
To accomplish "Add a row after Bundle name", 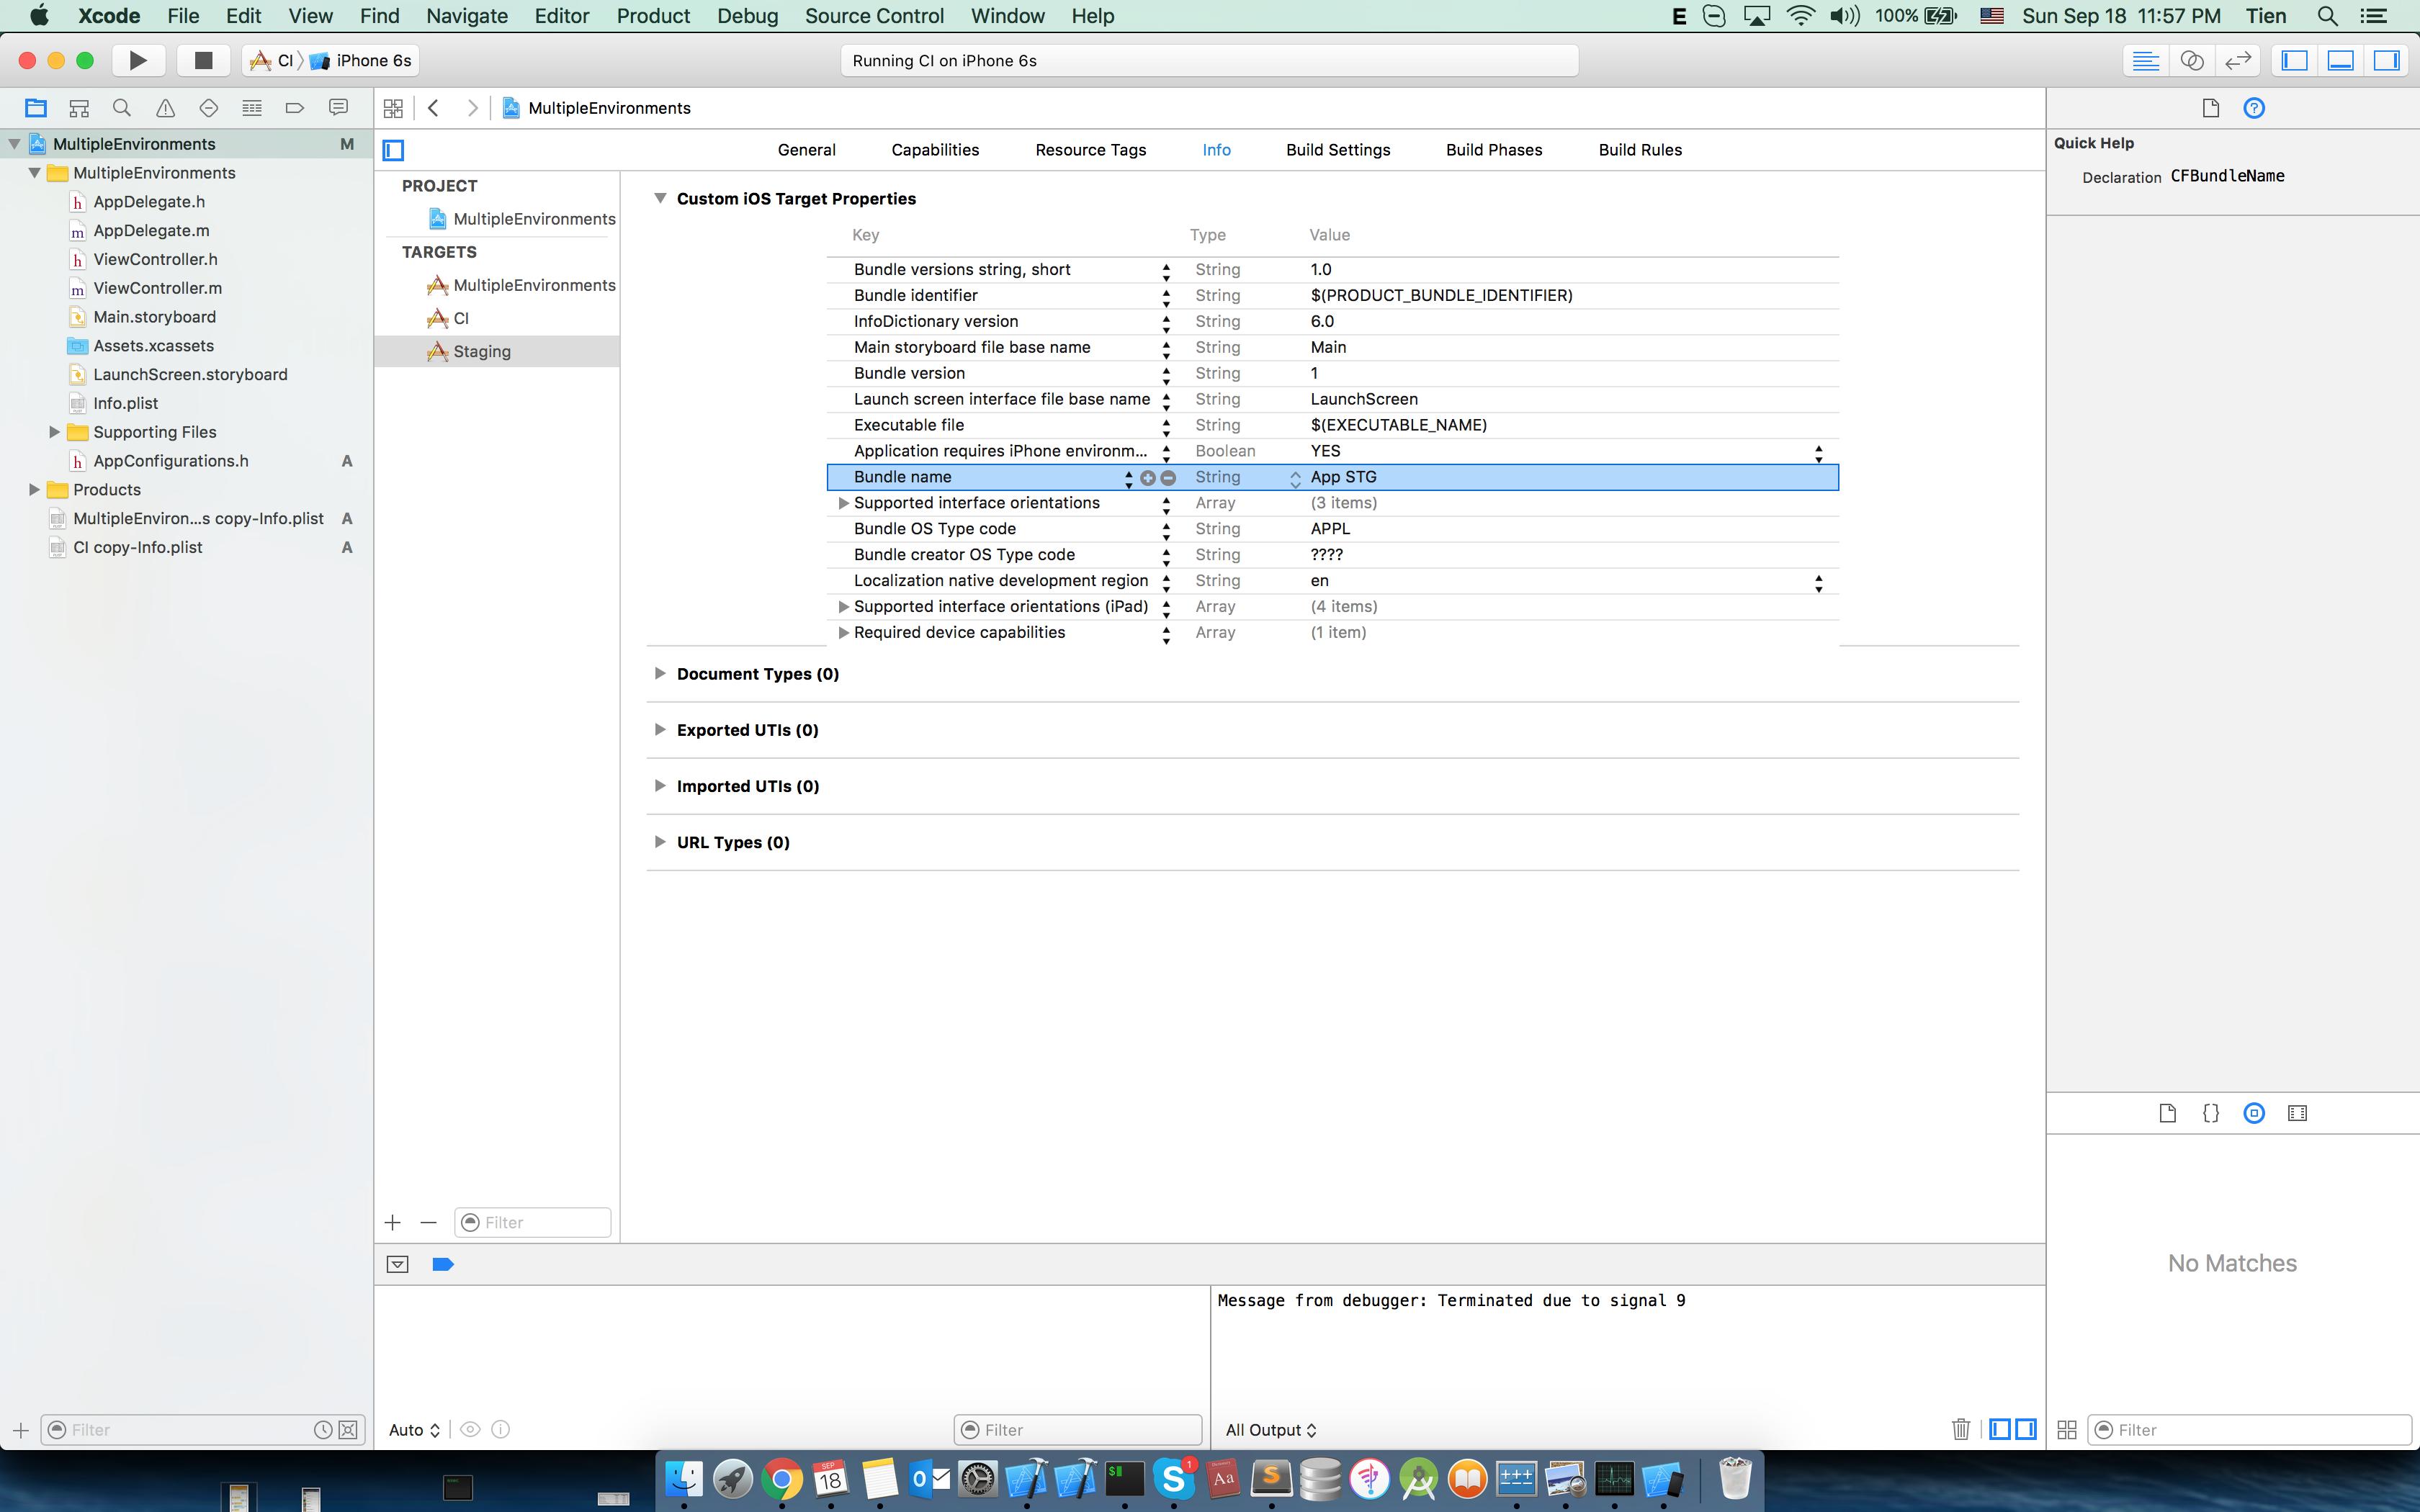I will 1147,478.
